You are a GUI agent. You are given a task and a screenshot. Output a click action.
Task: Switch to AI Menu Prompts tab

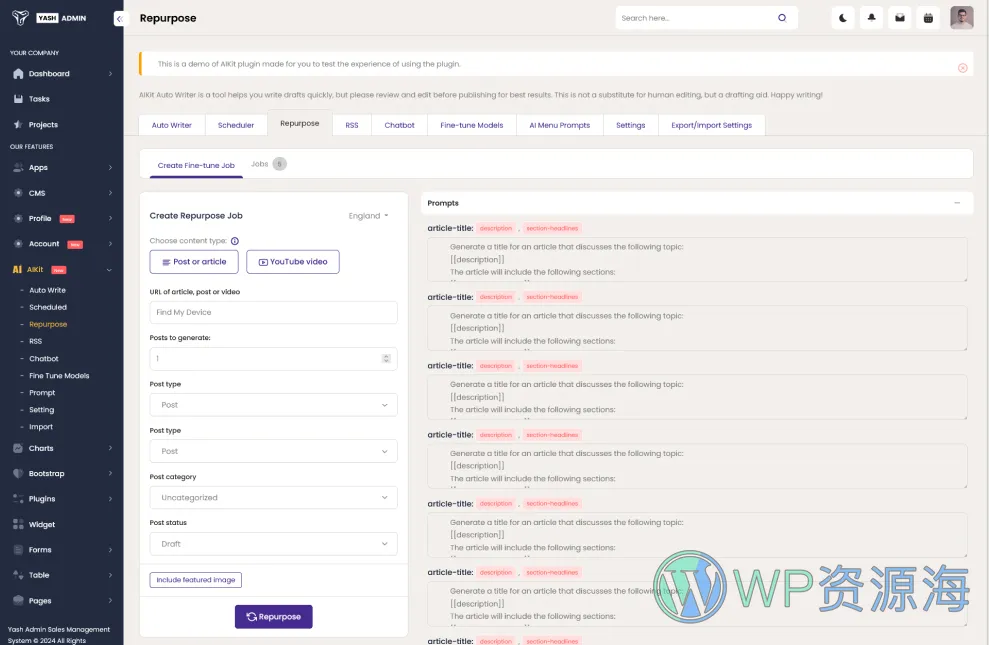point(559,125)
